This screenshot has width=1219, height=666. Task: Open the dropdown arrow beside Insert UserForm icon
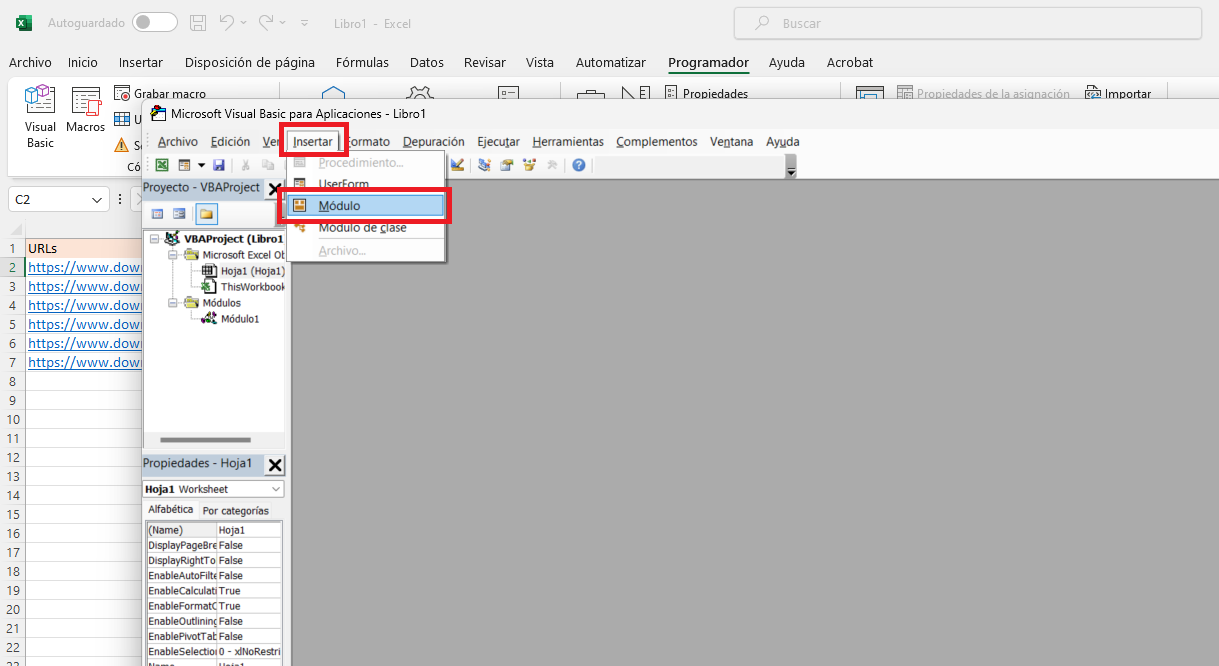pyautogui.click(x=201, y=165)
